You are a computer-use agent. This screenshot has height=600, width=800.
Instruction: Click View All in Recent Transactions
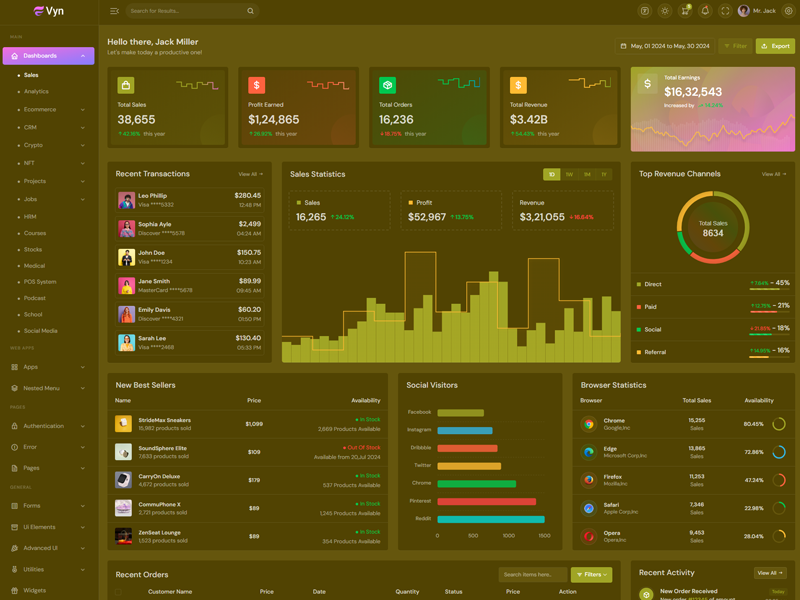pyautogui.click(x=250, y=174)
